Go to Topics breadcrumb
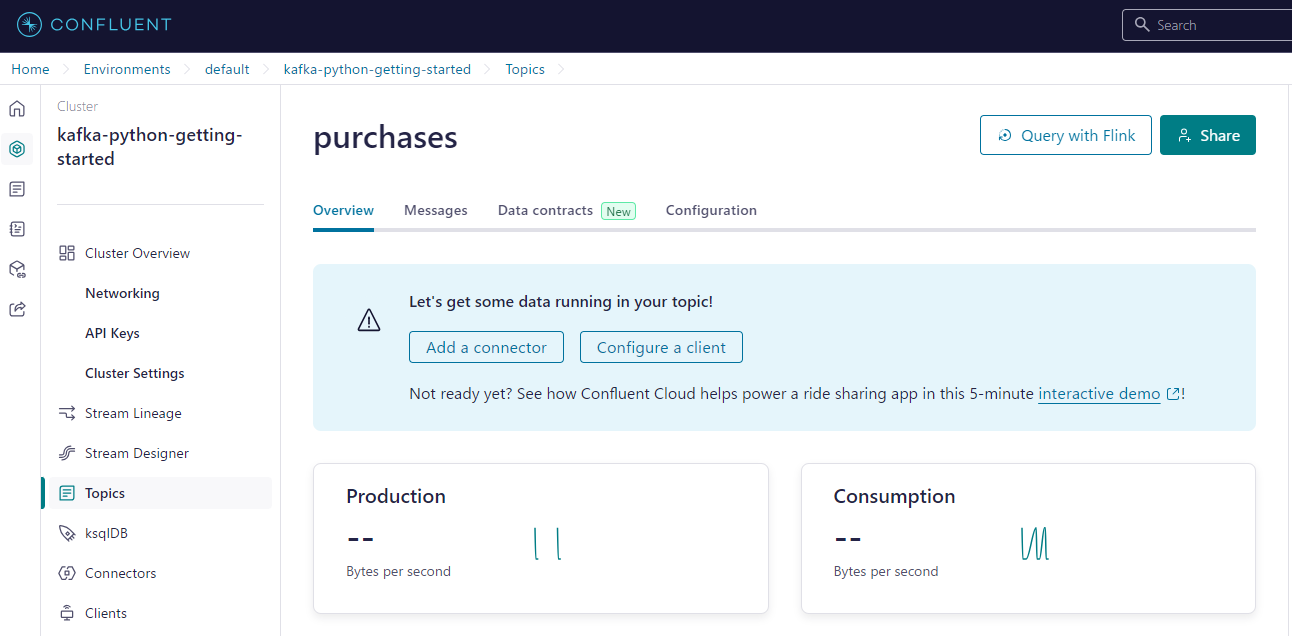This screenshot has height=636, width=1292. (525, 69)
